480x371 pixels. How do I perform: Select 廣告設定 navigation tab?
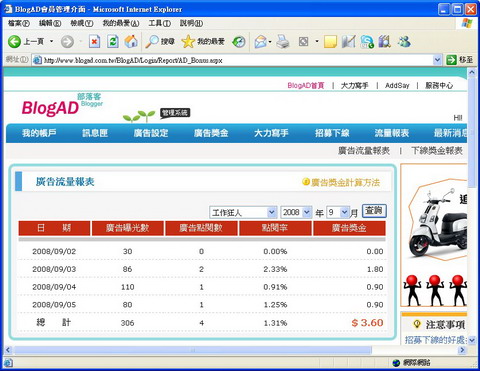click(x=151, y=133)
